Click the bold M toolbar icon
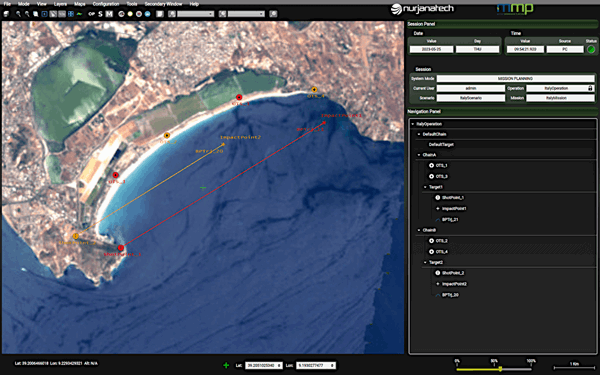 point(109,14)
